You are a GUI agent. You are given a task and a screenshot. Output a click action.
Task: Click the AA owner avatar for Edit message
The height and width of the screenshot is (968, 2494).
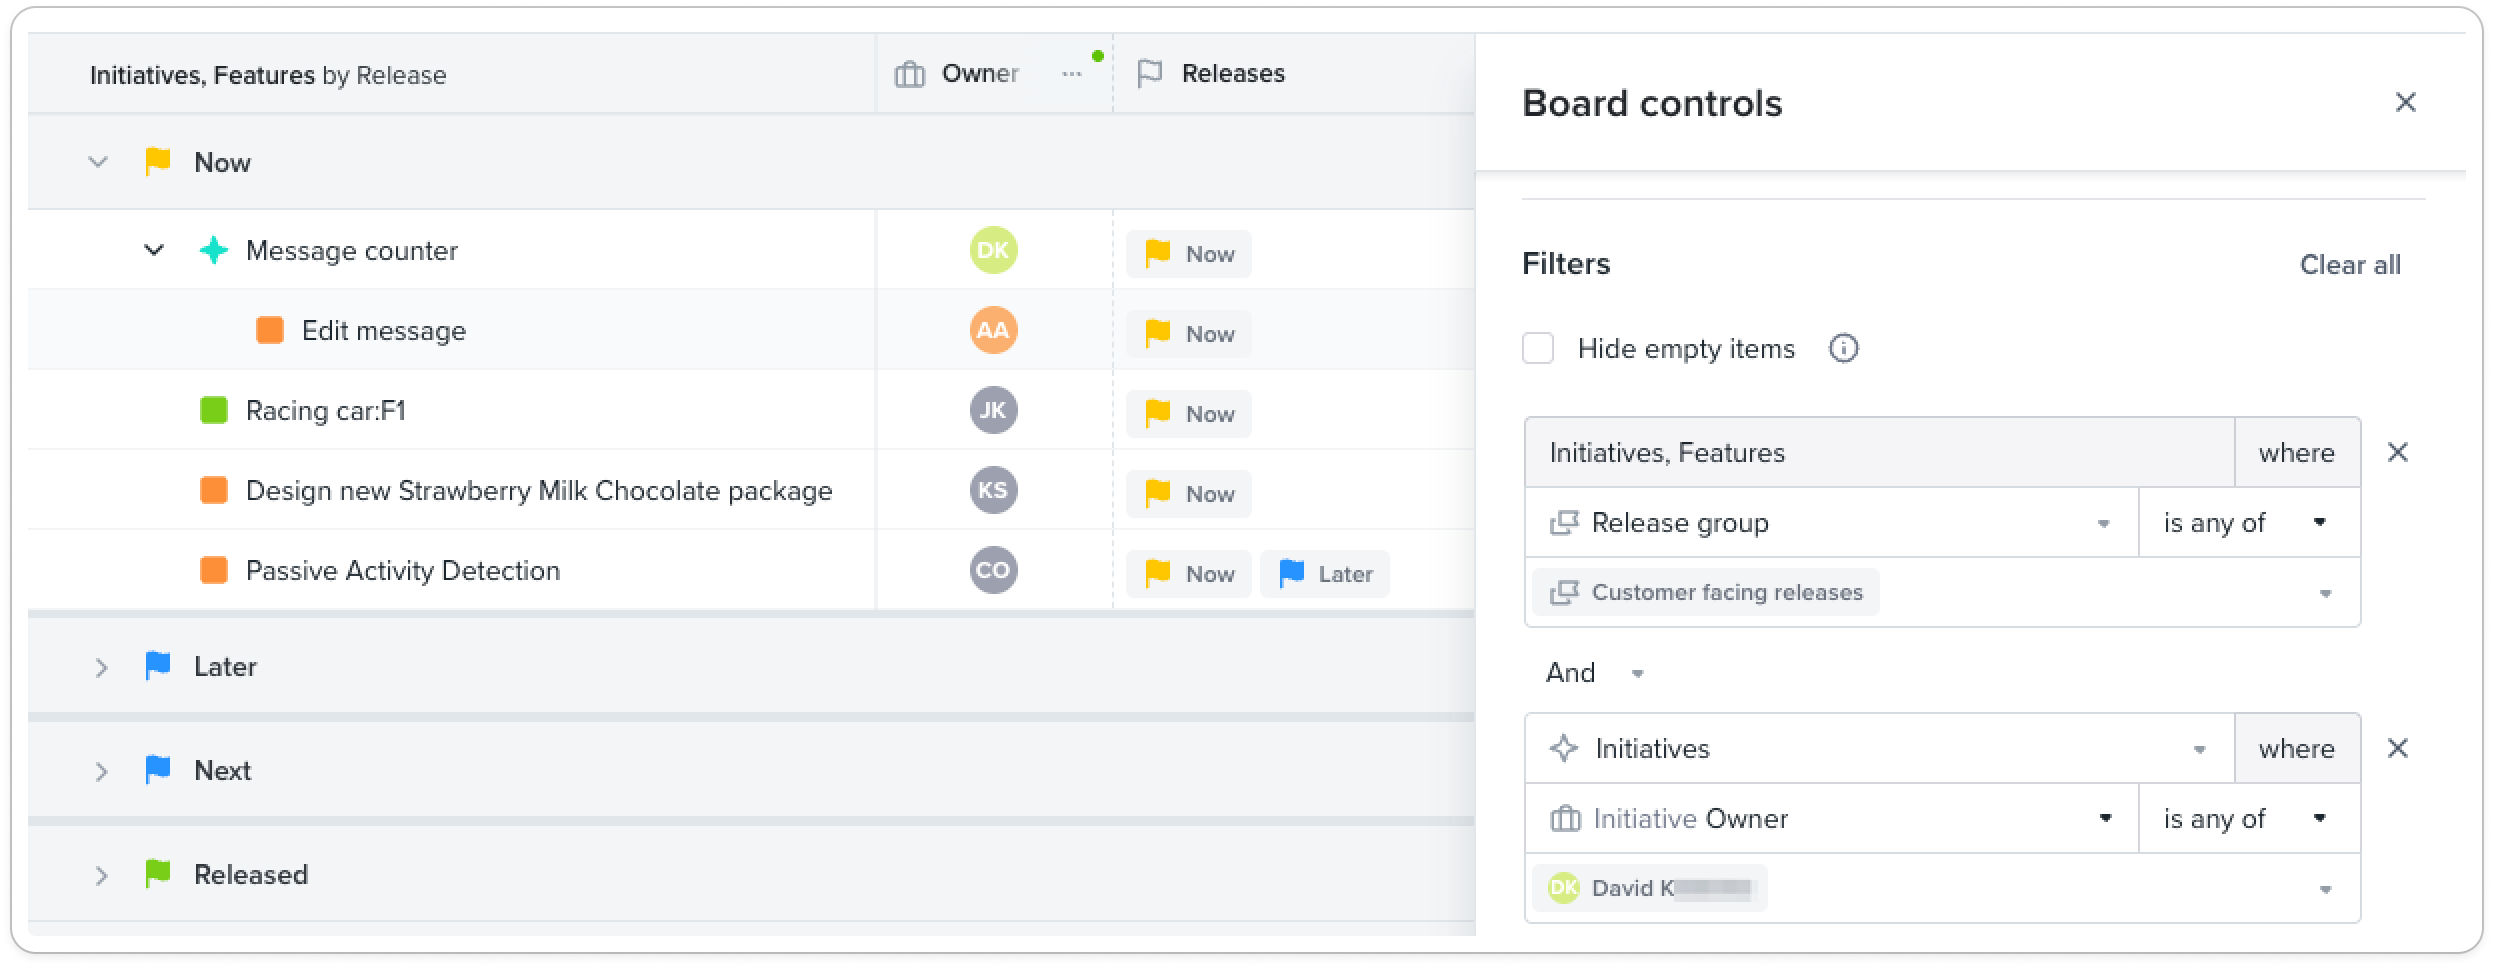(x=993, y=330)
